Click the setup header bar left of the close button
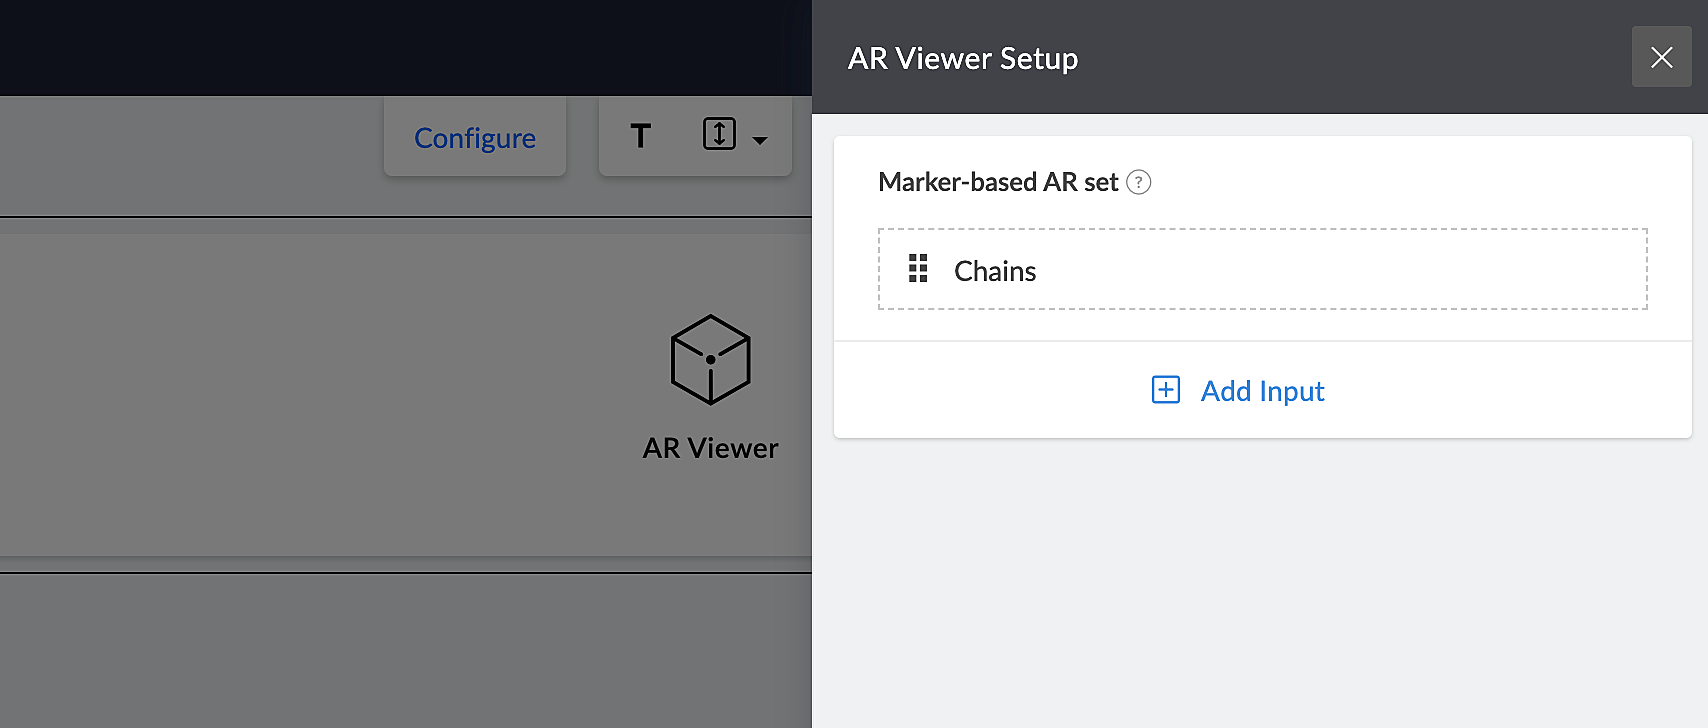 pos(1350,58)
